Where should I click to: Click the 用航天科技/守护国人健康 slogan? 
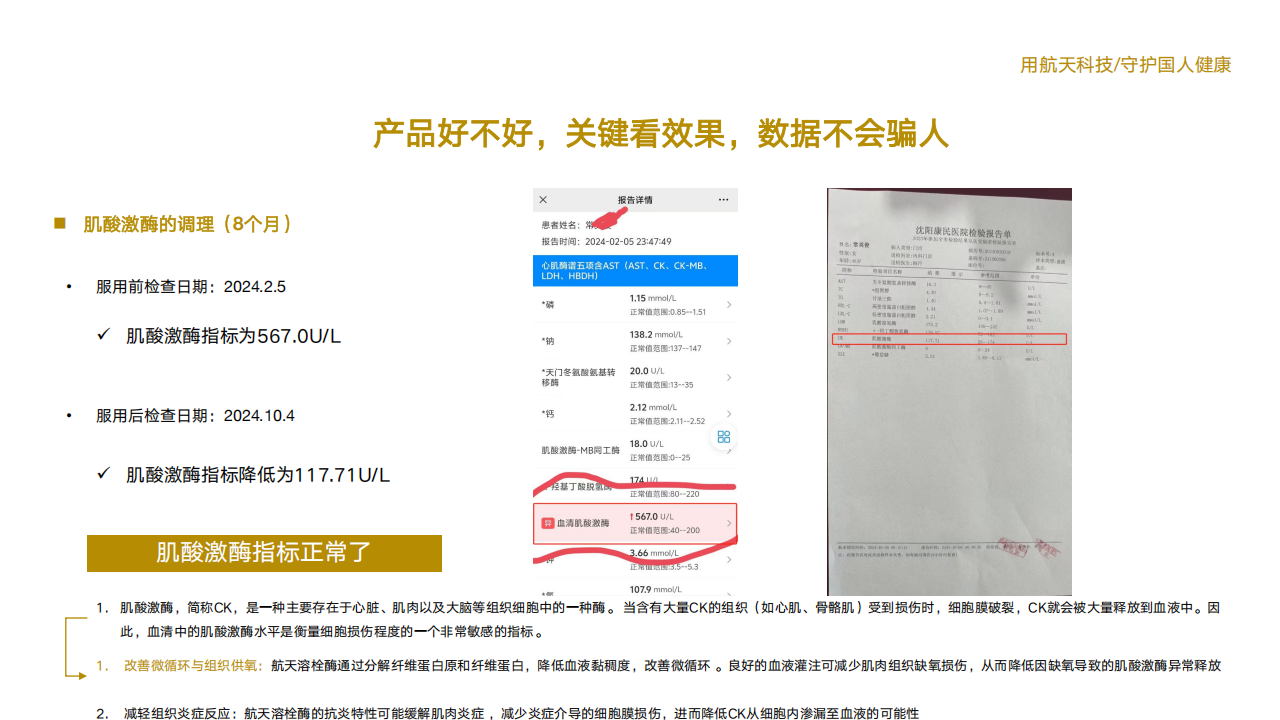tap(1126, 65)
